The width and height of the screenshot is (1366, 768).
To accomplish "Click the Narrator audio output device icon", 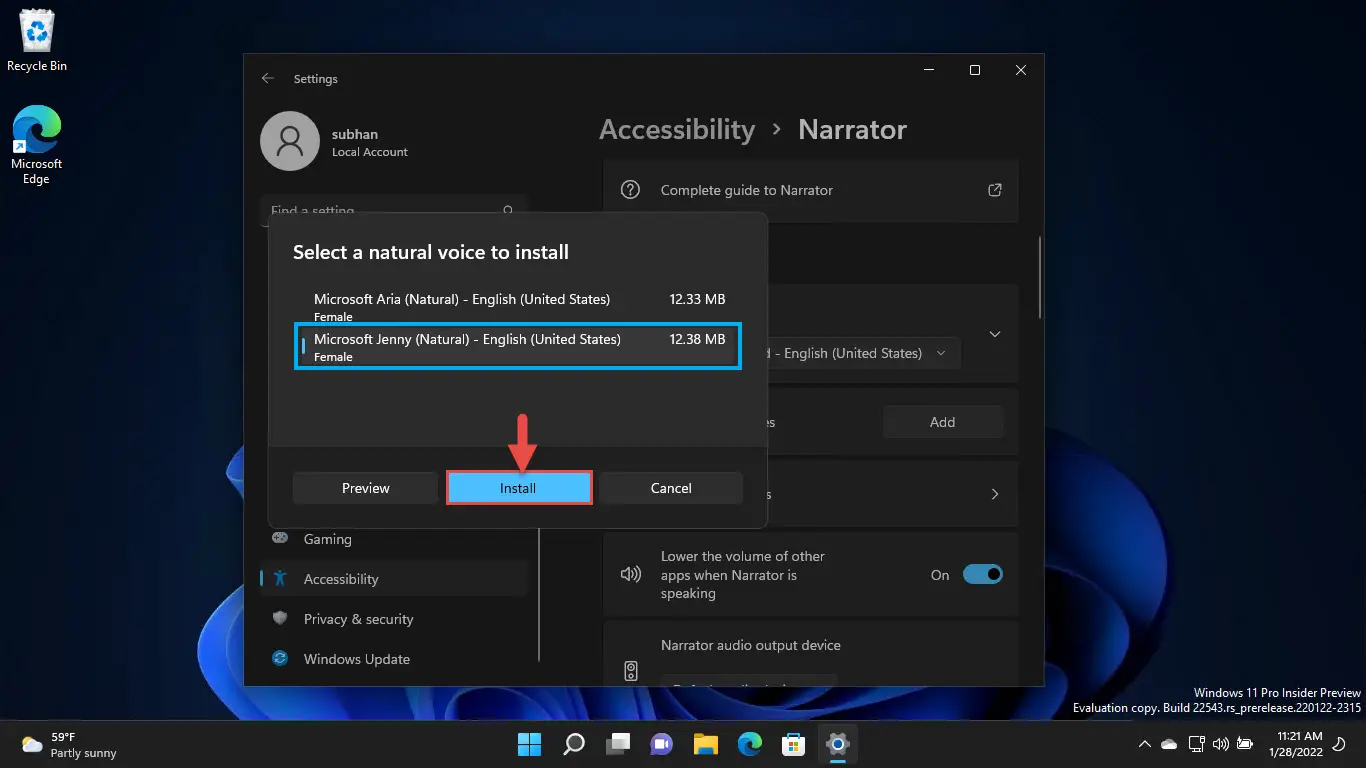I will [630, 671].
